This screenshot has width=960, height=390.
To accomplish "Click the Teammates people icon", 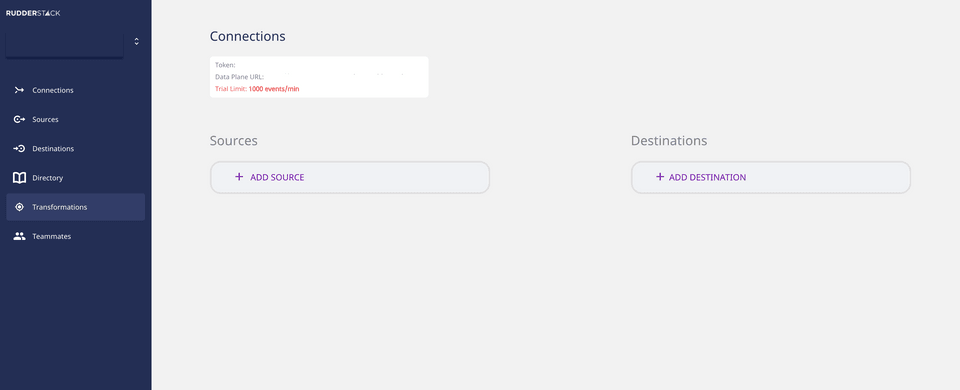I will click(20, 236).
